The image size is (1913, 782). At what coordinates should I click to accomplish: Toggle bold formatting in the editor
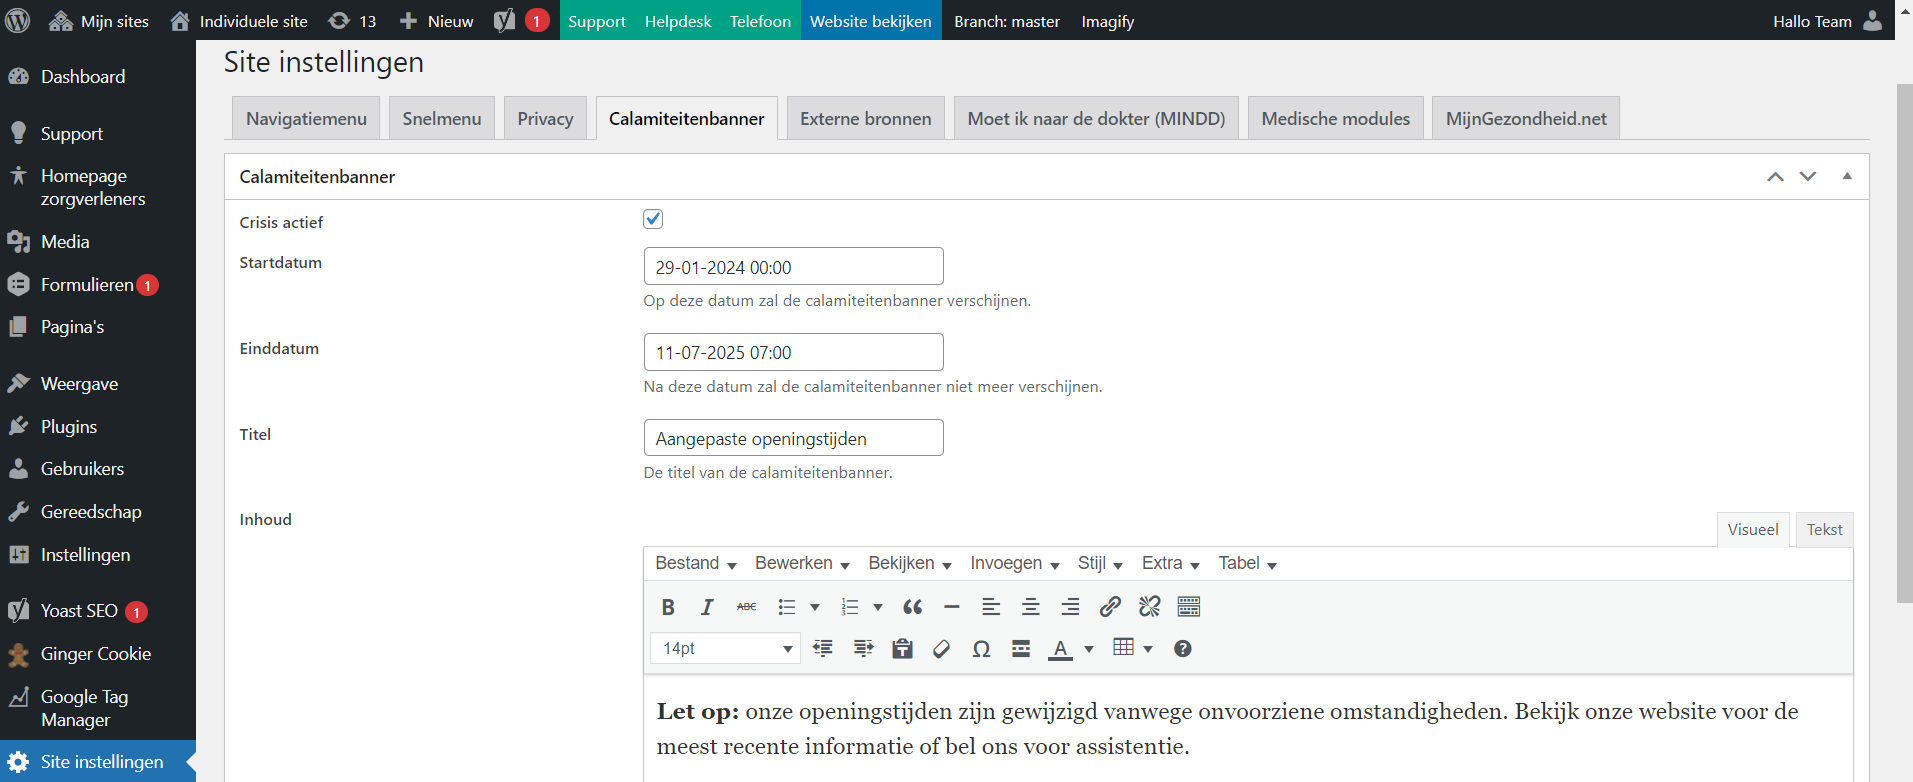tap(668, 607)
